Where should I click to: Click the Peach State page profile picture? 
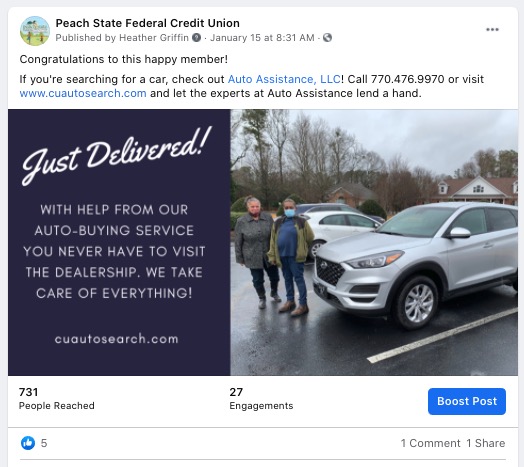click(x=35, y=31)
